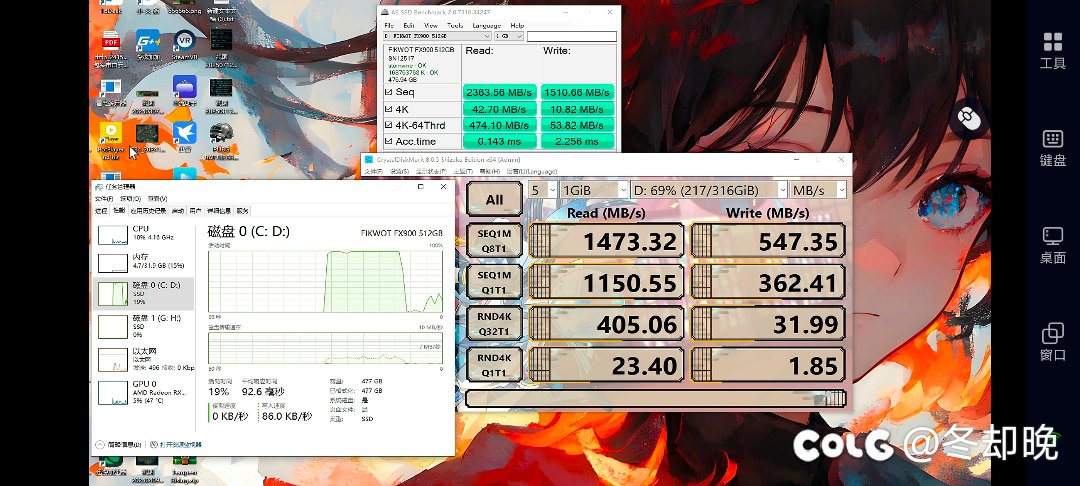Switch to 服务 tab in Task Manager
Image resolution: width=1080 pixels, height=486 pixels.
point(242,211)
